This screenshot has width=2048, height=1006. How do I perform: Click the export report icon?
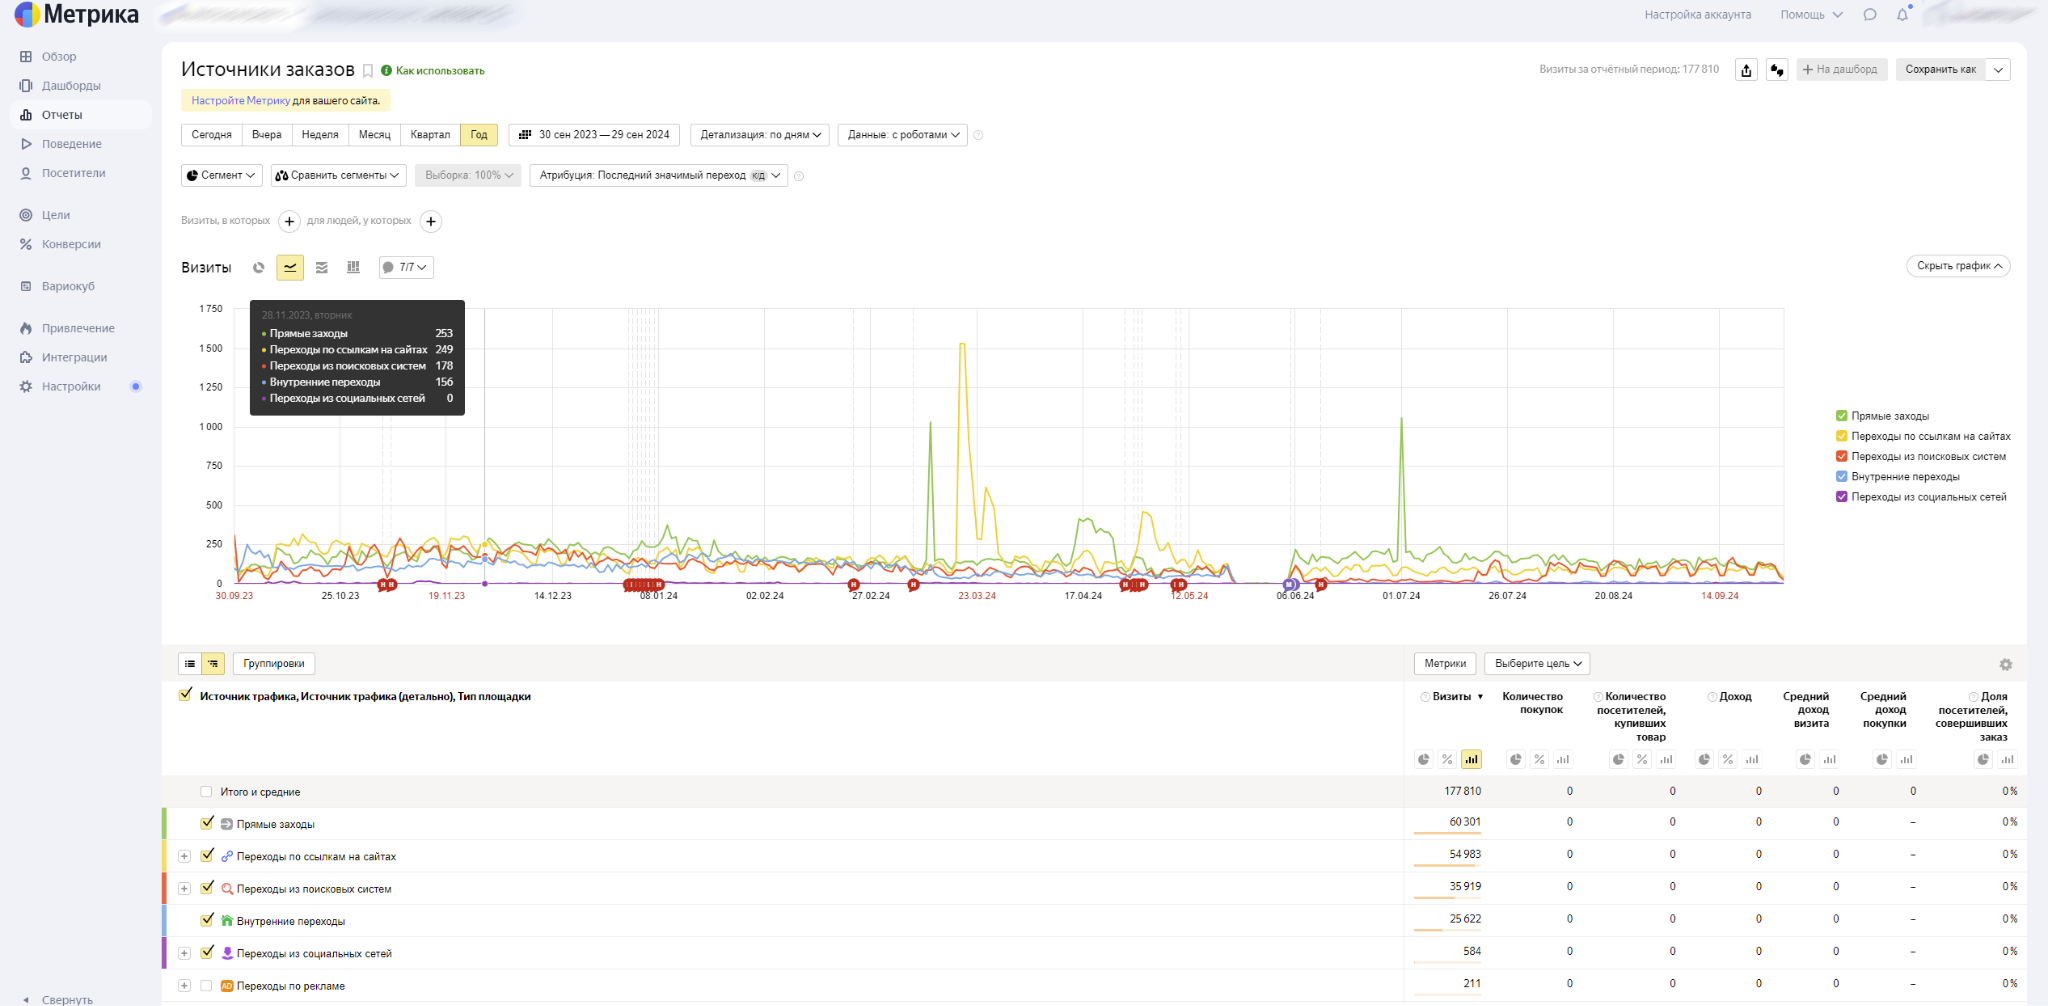point(1746,70)
